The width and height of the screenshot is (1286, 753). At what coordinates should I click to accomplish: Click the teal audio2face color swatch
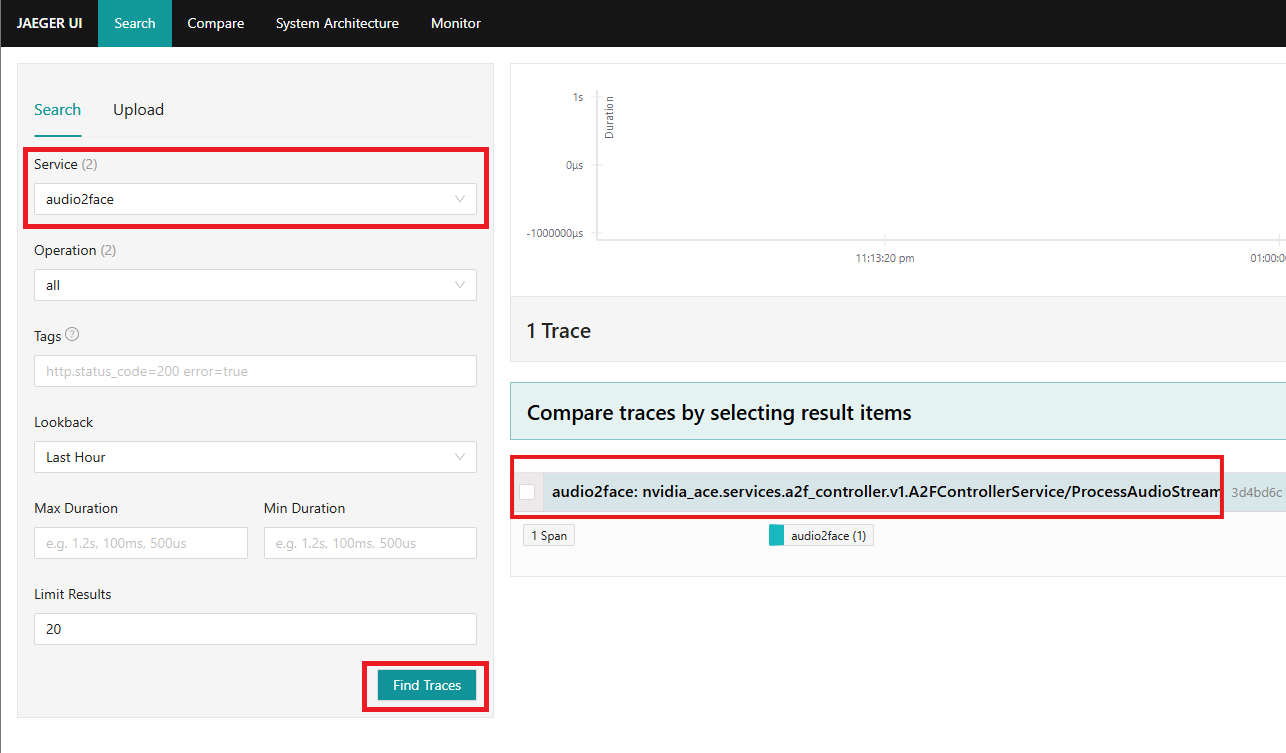(776, 536)
